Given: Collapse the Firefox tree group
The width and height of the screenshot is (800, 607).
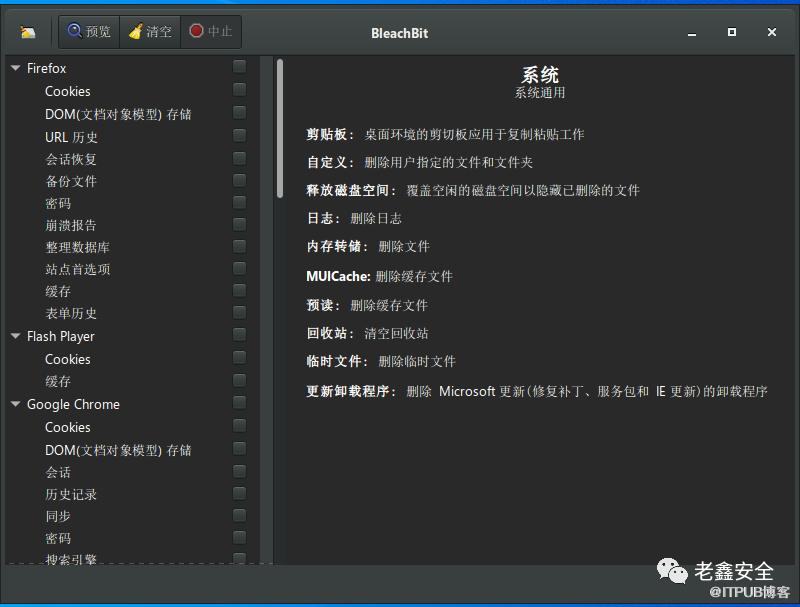Looking at the screenshot, I should tap(16, 68).
